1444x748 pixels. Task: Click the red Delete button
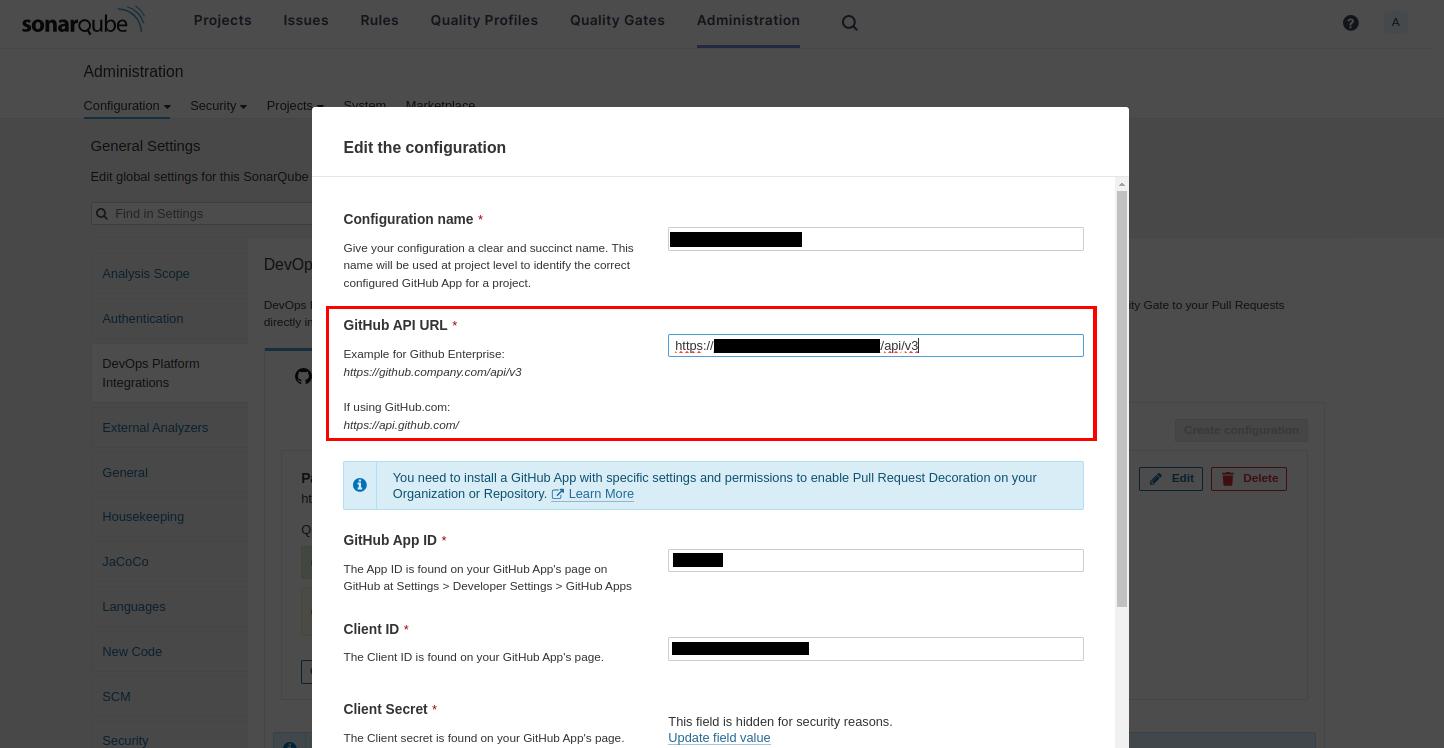pos(1249,479)
